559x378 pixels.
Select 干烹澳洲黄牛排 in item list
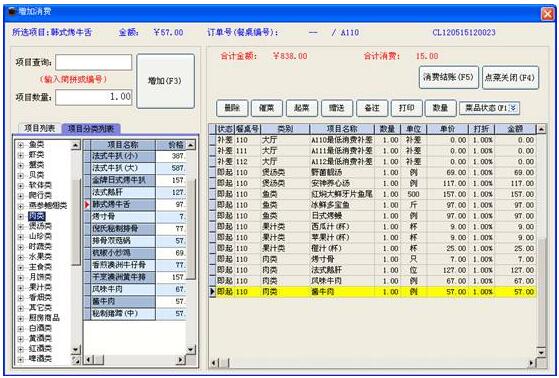123,277
